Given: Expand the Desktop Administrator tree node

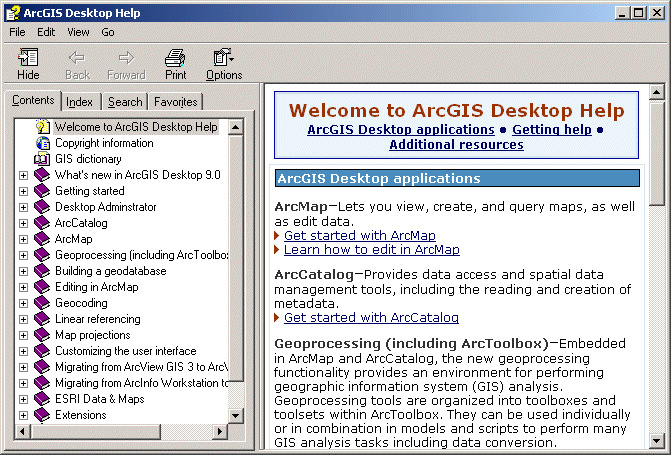Looking at the screenshot, I should coord(24,207).
